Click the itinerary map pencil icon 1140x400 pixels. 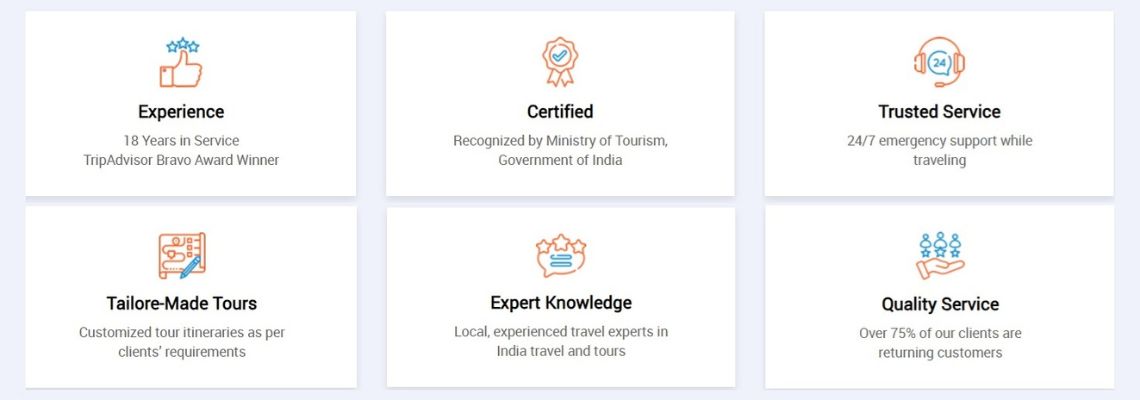pos(182,256)
